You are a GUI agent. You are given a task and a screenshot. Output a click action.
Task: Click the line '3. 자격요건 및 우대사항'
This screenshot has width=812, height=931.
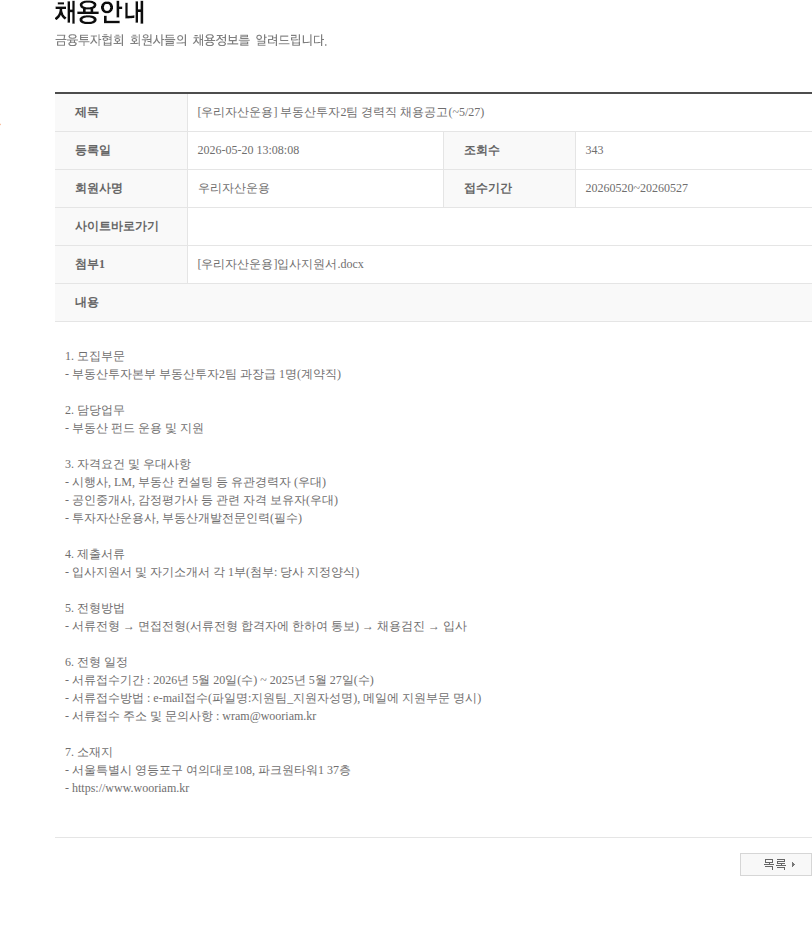coord(128,464)
